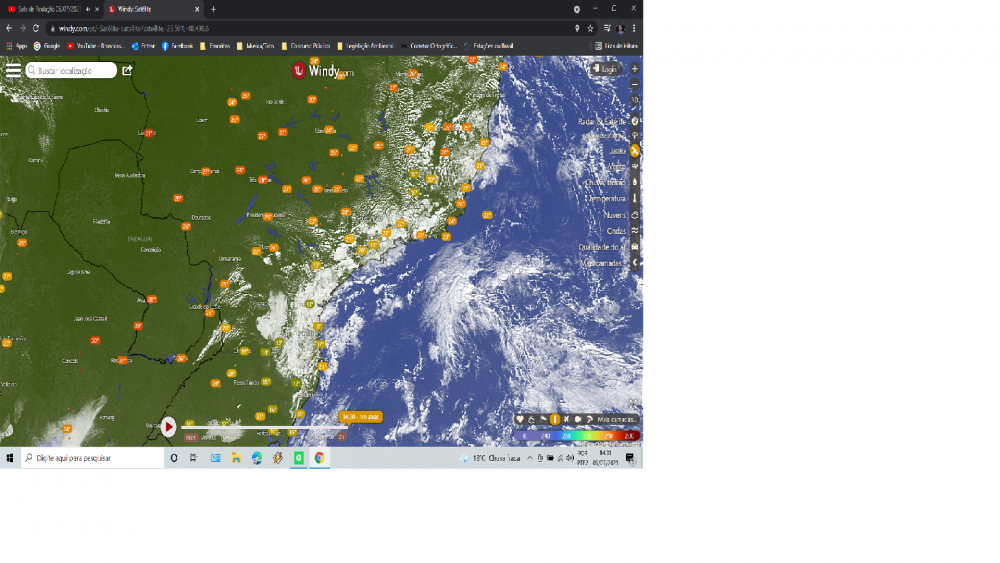Toggle the active Satélite layer button

tap(635, 150)
